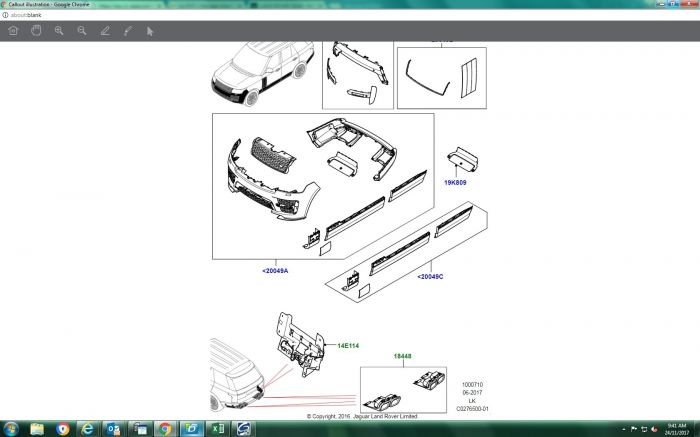Click the 19K809 callout label
This screenshot has width=700, height=437.
(x=455, y=183)
